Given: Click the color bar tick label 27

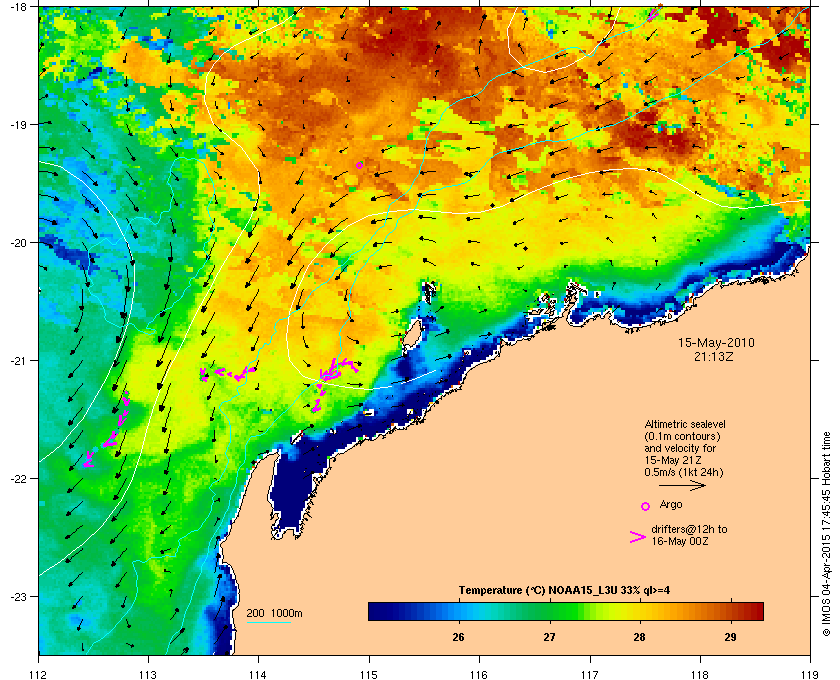Looking at the screenshot, I should 549,637.
